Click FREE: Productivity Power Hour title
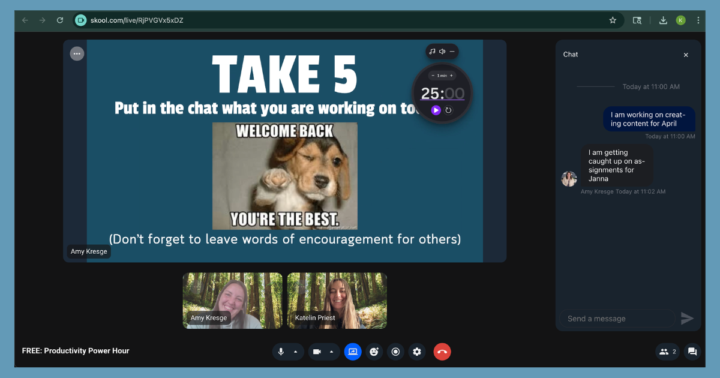The height and width of the screenshot is (378, 720). point(75,350)
